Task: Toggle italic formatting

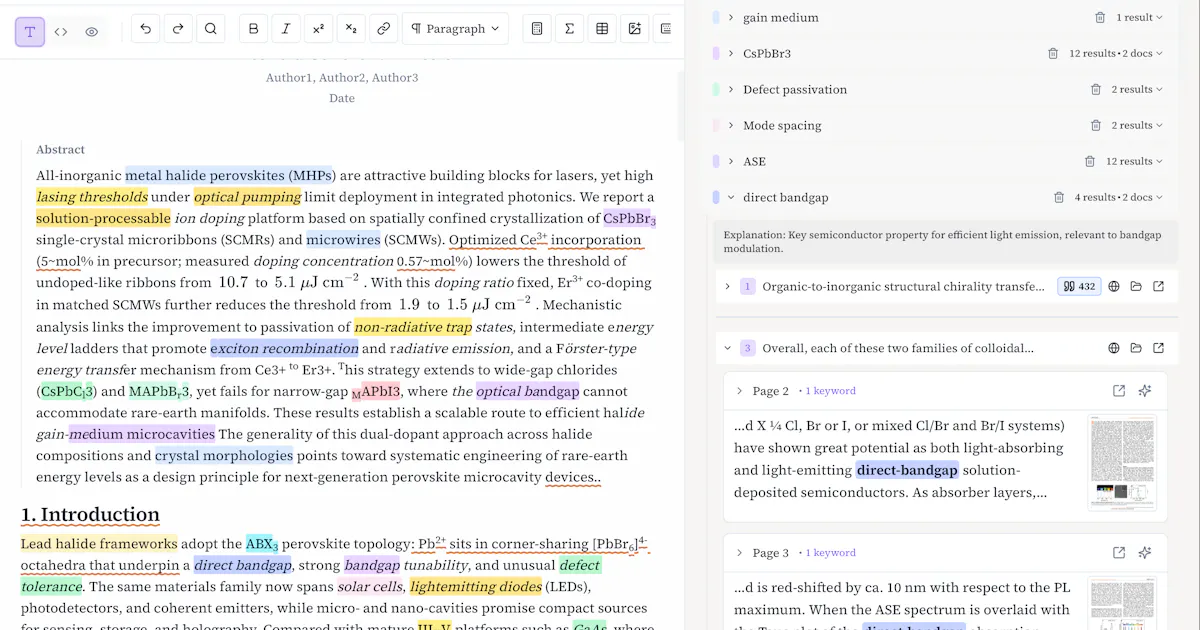Action: point(286,29)
